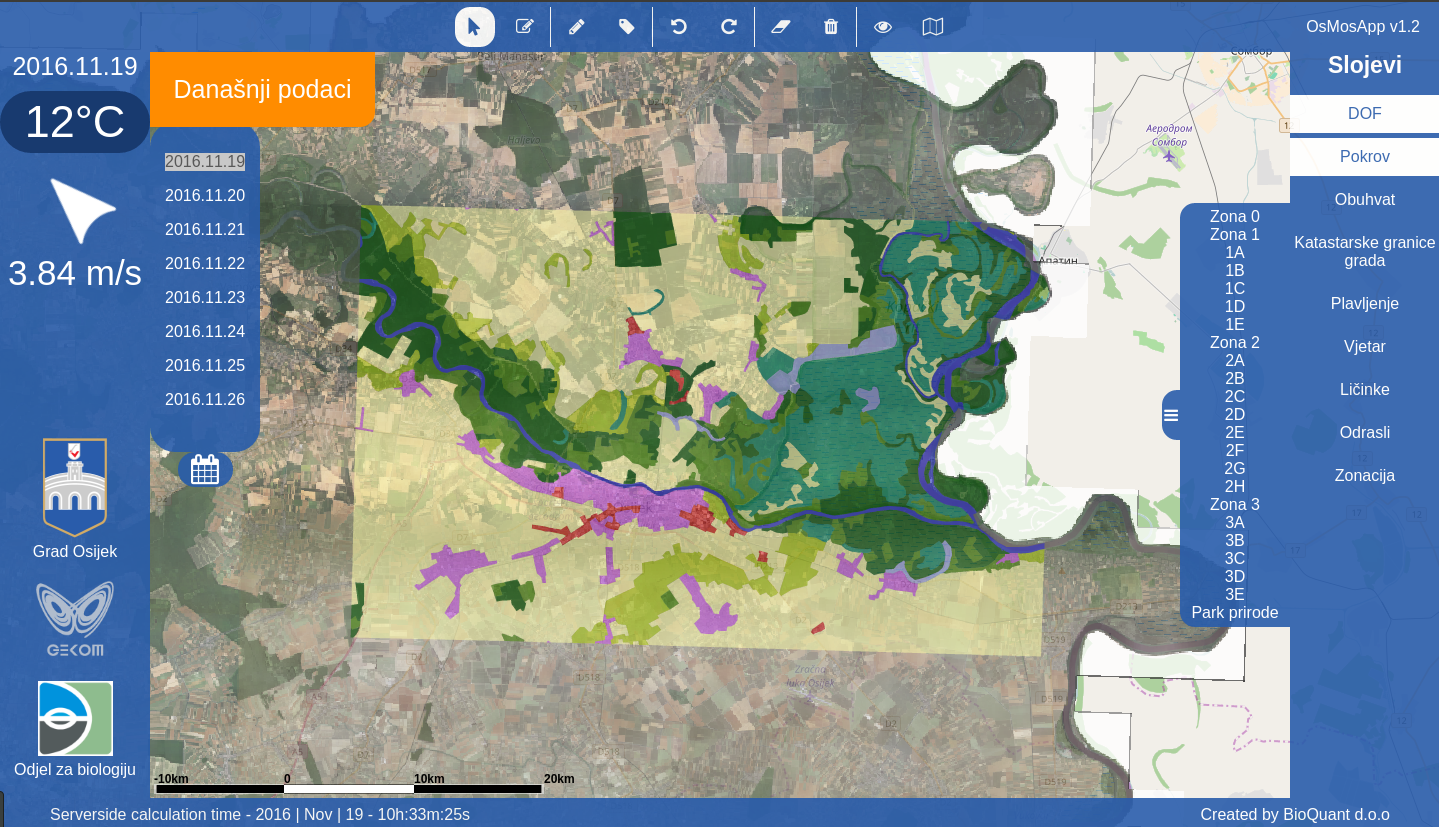Toggle the DOF layer
The image size is (1439, 827).
click(1364, 114)
